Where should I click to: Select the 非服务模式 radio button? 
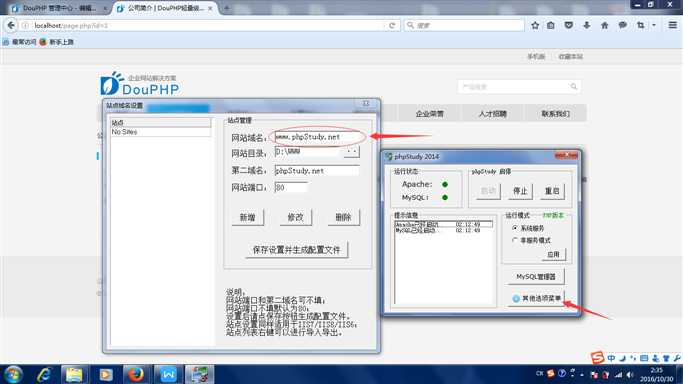(515, 240)
